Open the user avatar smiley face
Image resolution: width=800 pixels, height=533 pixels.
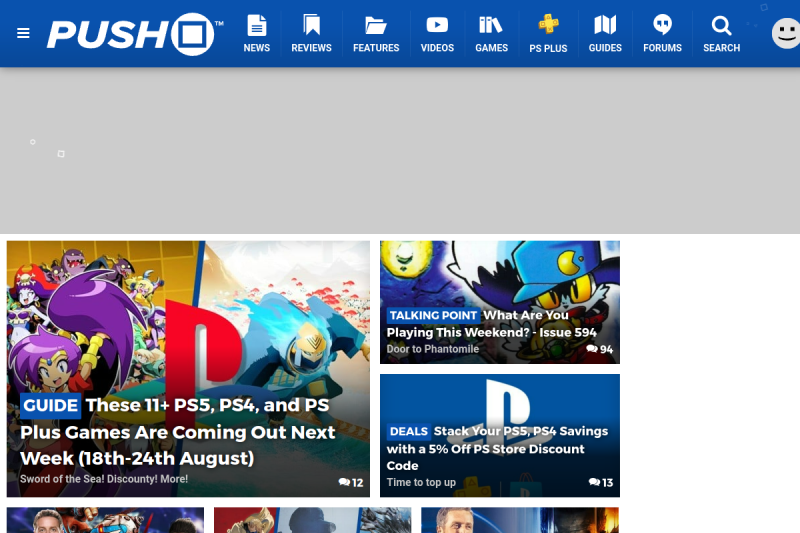[x=786, y=34]
